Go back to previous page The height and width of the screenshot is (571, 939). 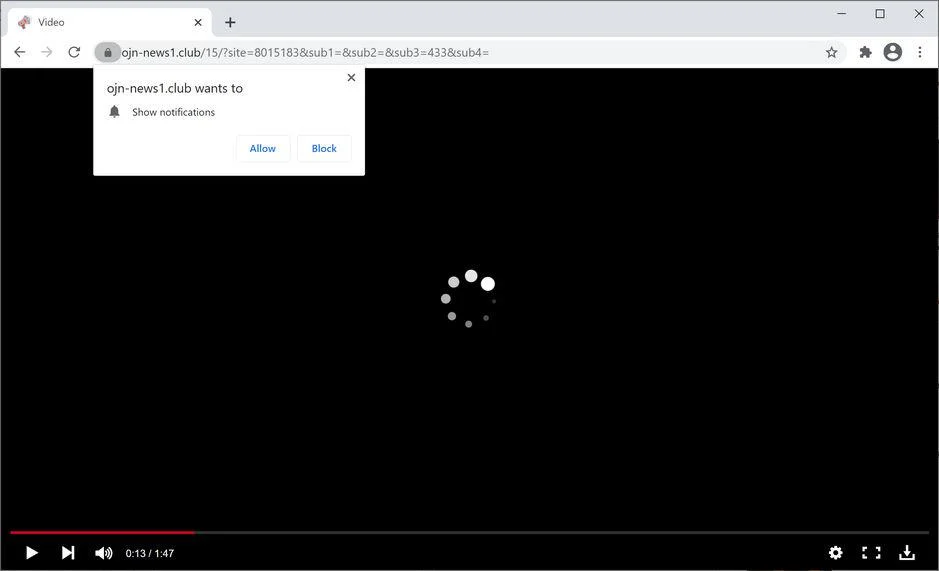pos(20,52)
